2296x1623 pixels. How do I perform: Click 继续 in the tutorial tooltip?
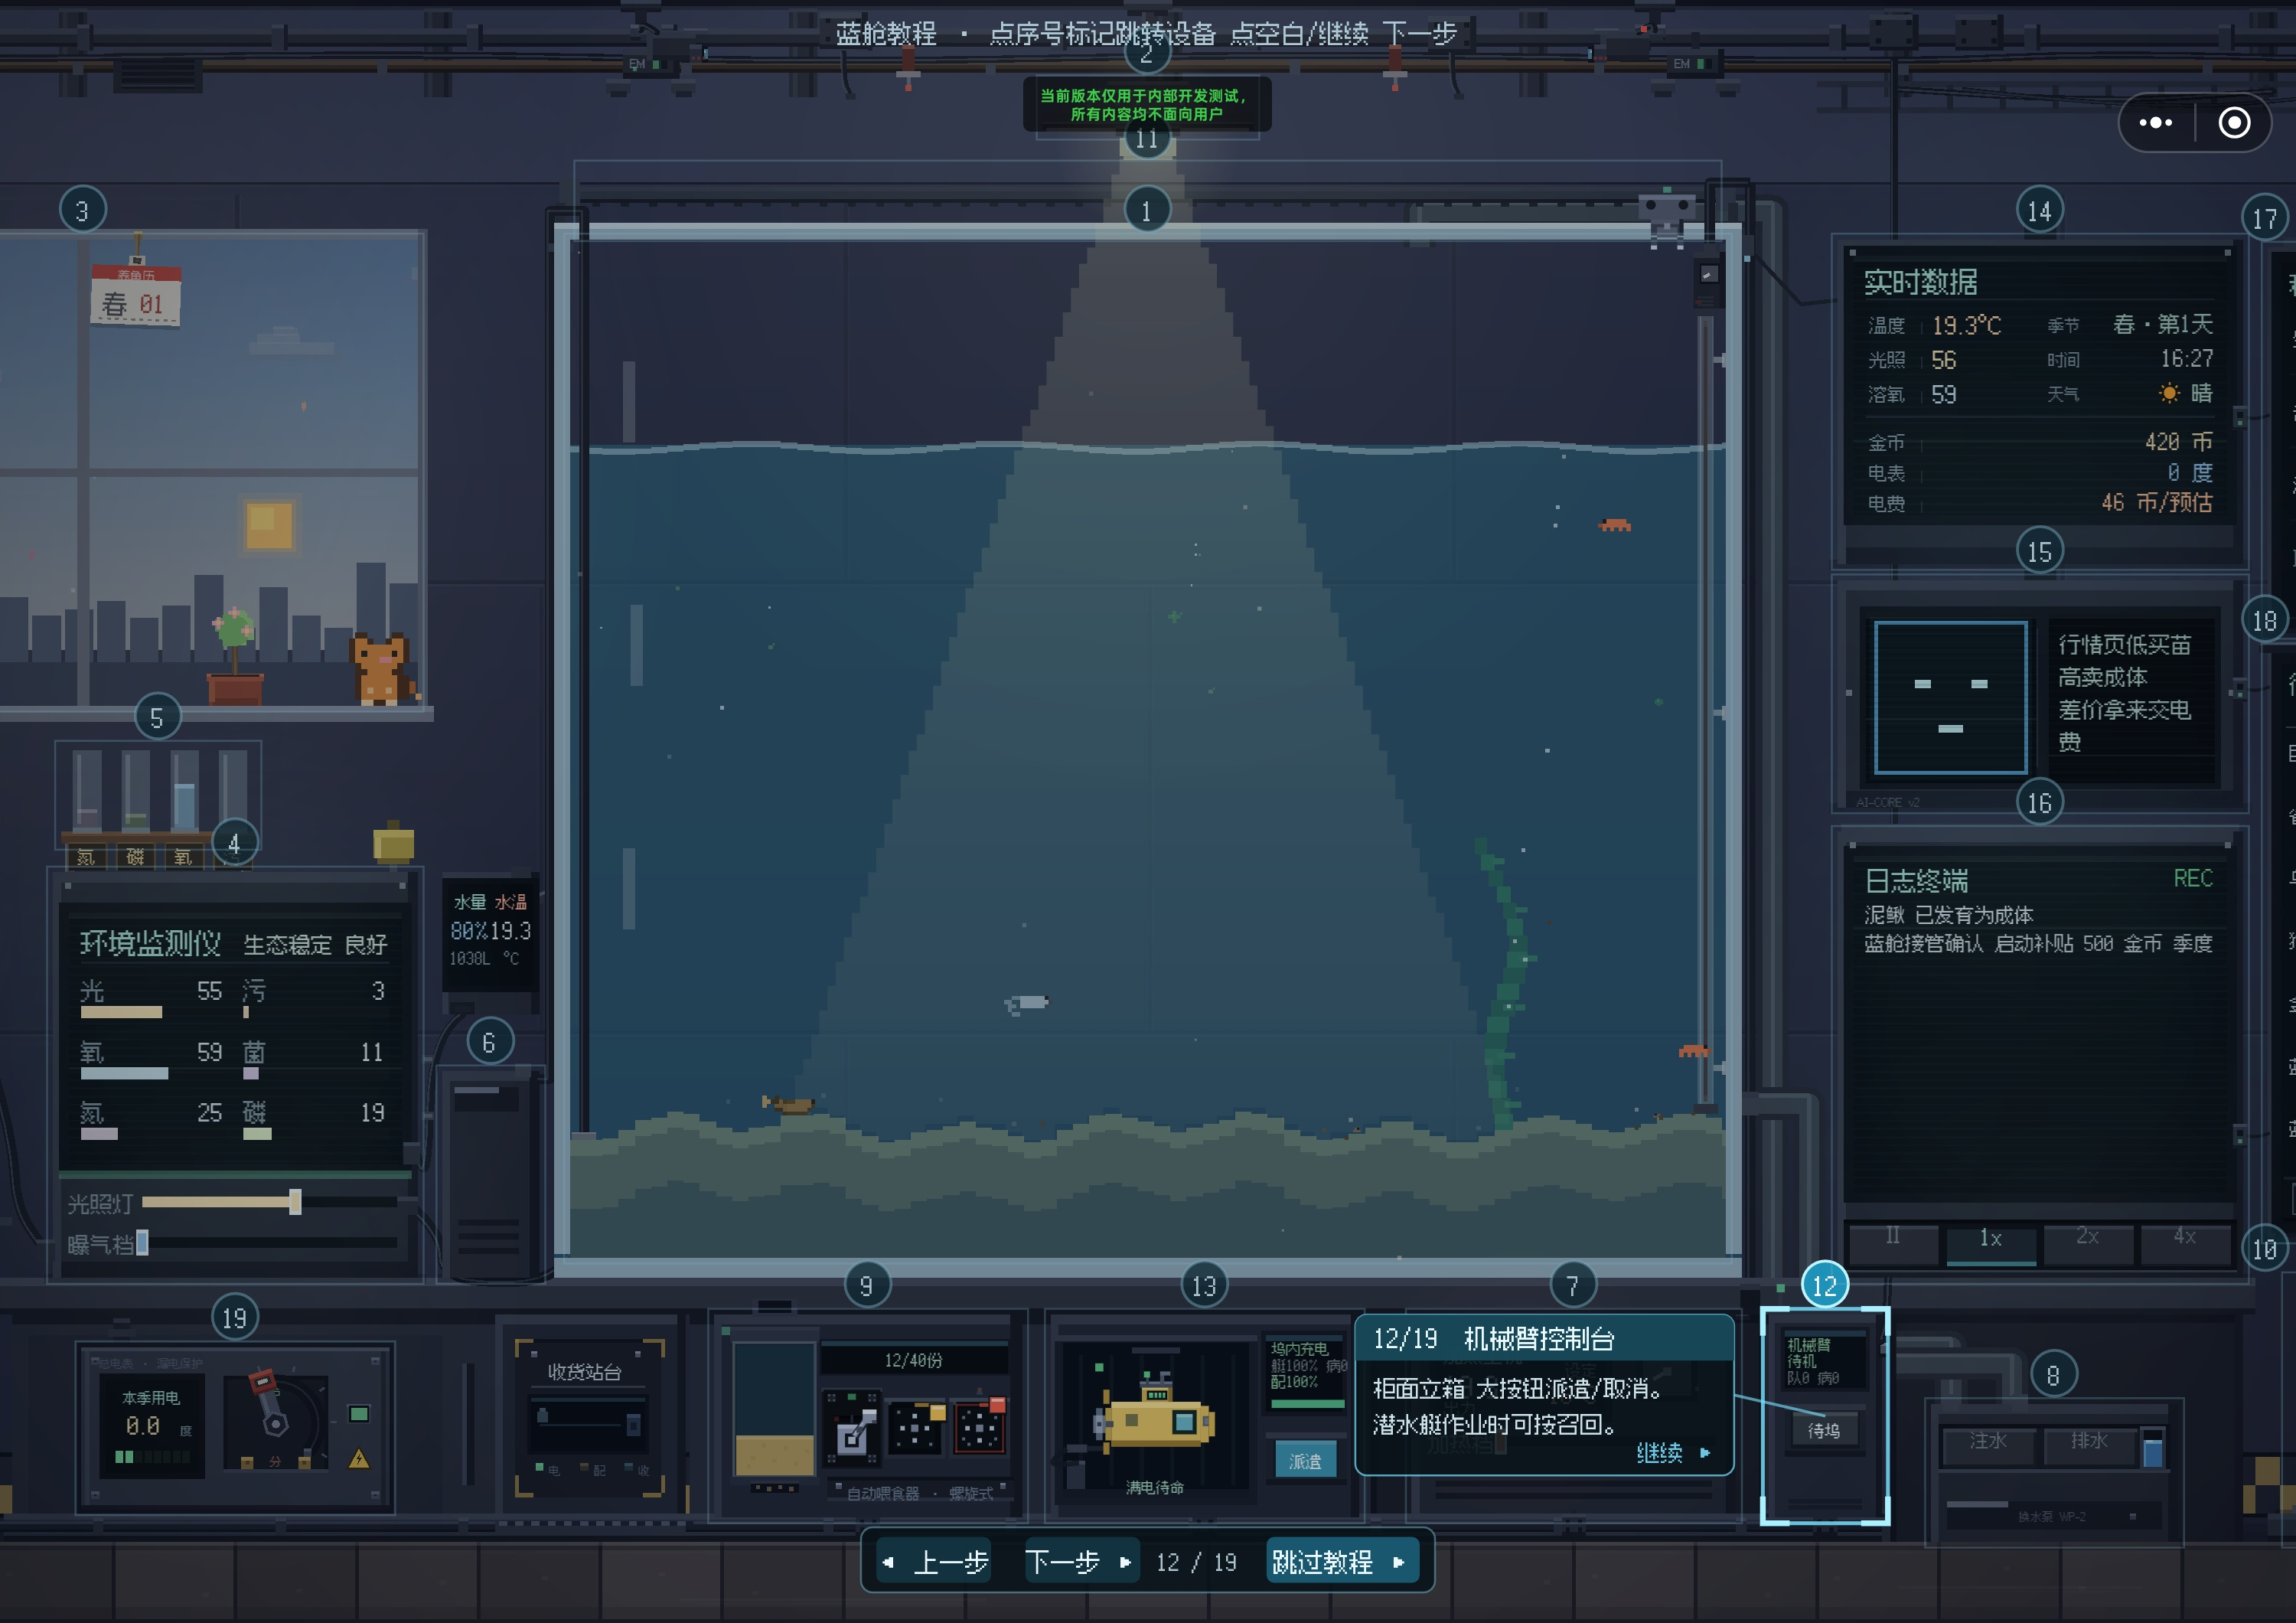point(1673,1452)
